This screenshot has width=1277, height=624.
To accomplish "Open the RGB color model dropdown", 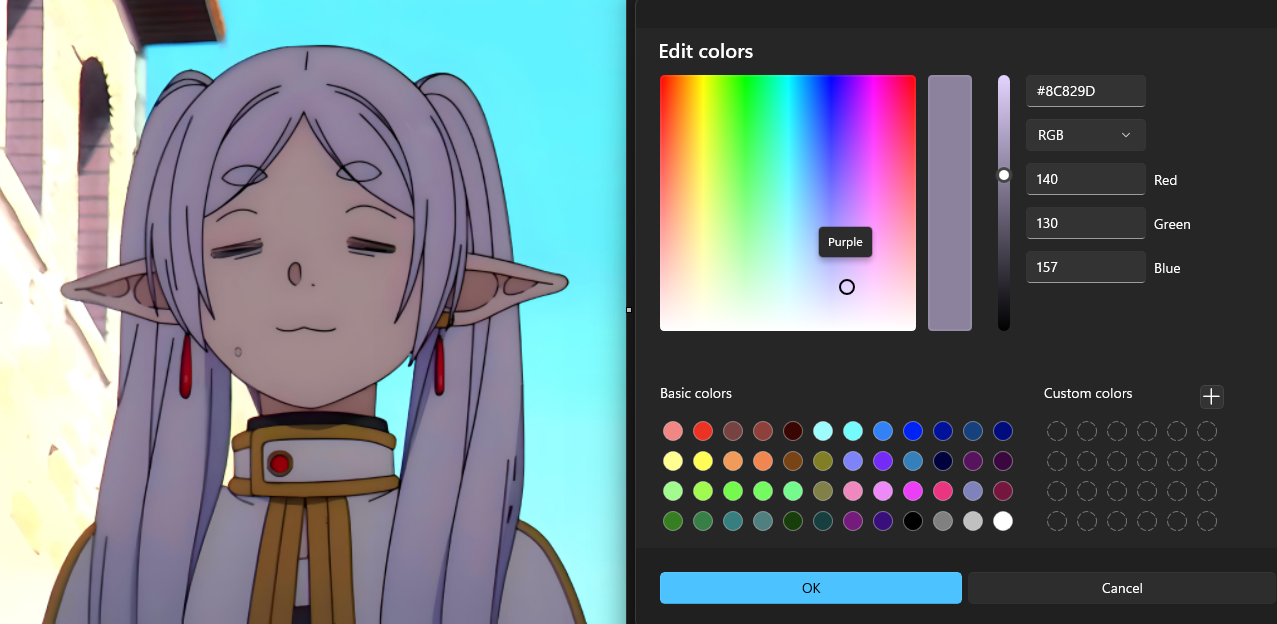I will (1085, 135).
